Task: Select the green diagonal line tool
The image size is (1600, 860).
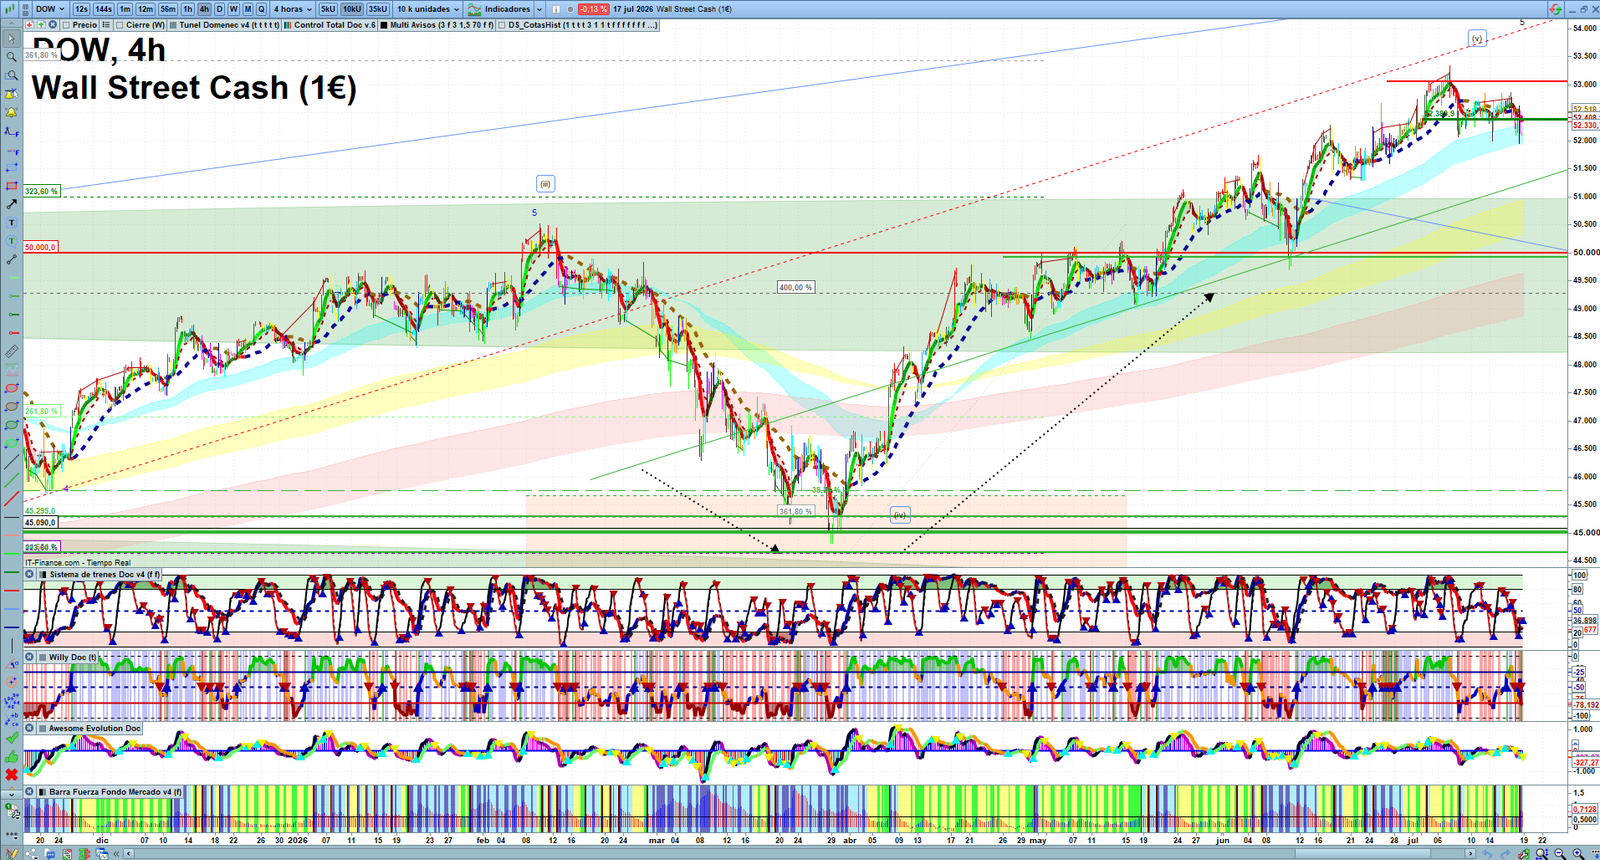Action: [x=11, y=480]
